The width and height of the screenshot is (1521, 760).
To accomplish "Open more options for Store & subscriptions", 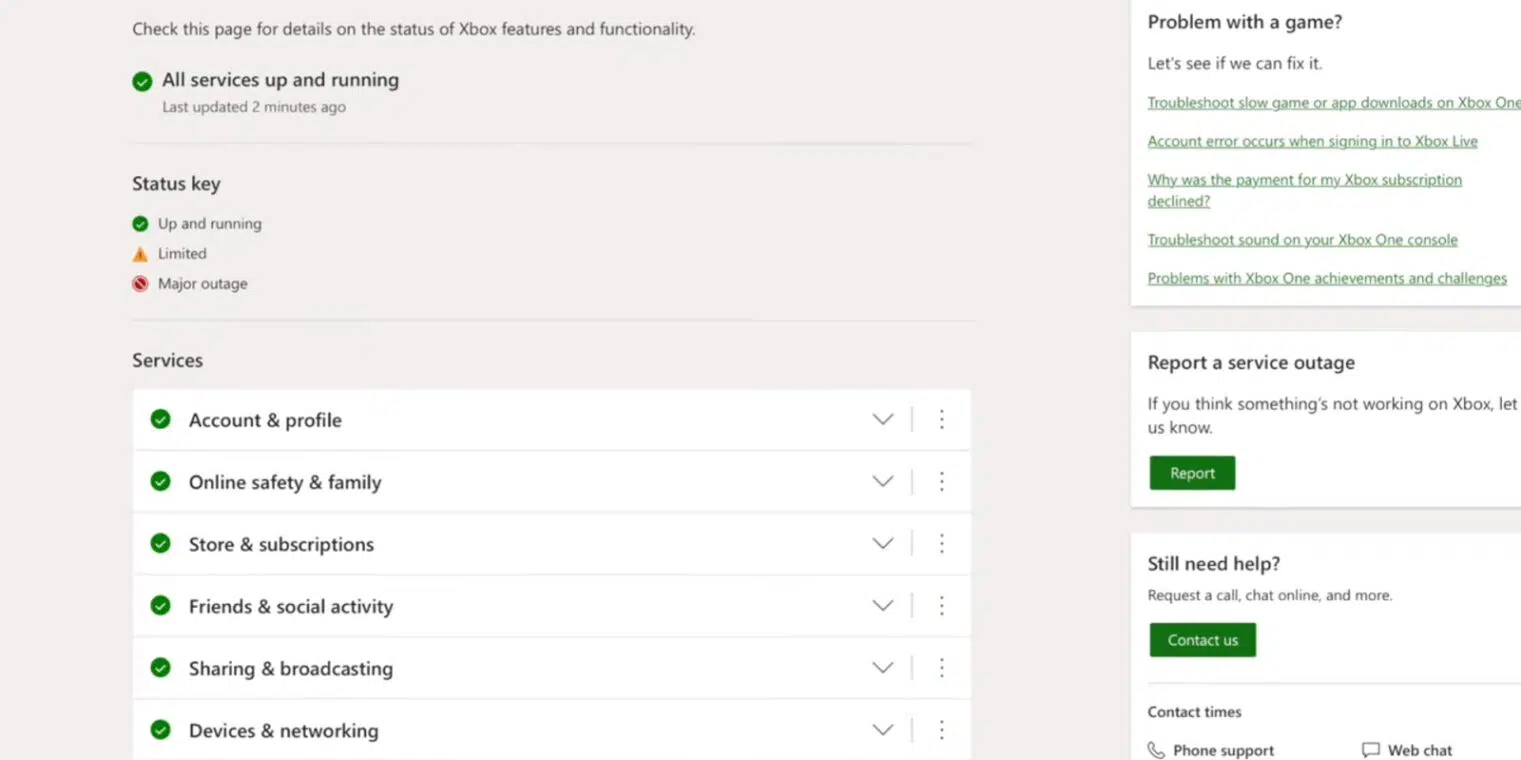I will point(941,544).
